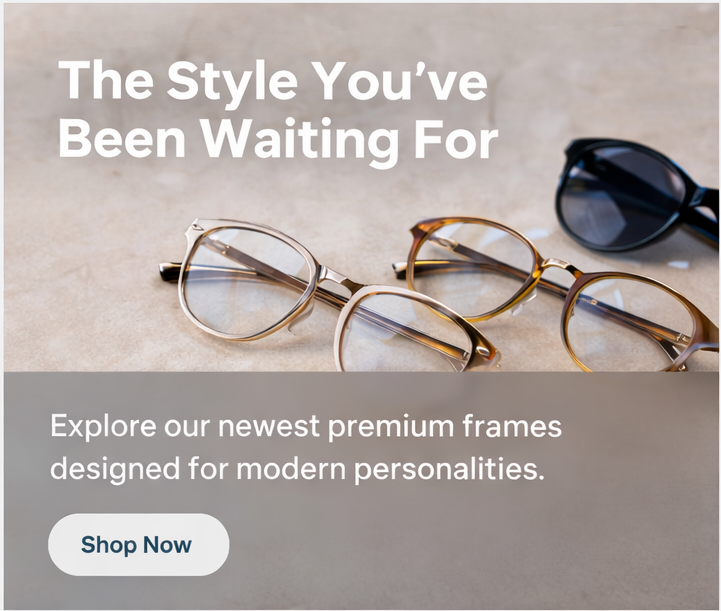Click the headline line "Been Waiting For"
This screenshot has height=611, width=721.
(x=279, y=140)
